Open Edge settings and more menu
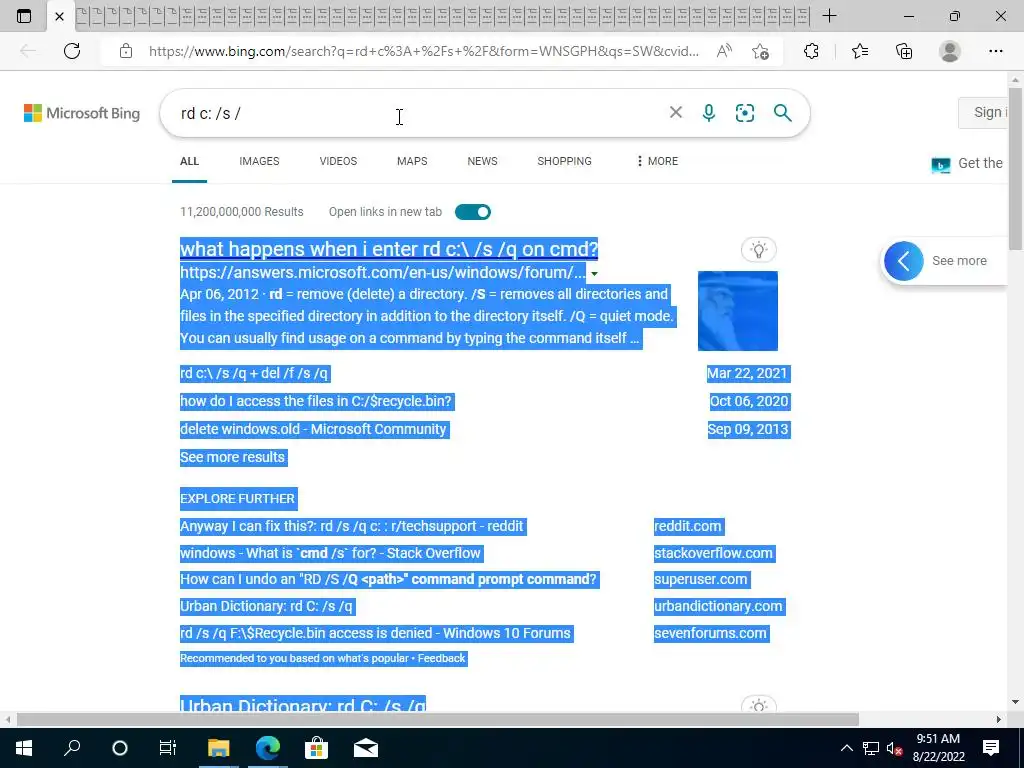Image resolution: width=1024 pixels, height=768 pixels. tap(995, 51)
